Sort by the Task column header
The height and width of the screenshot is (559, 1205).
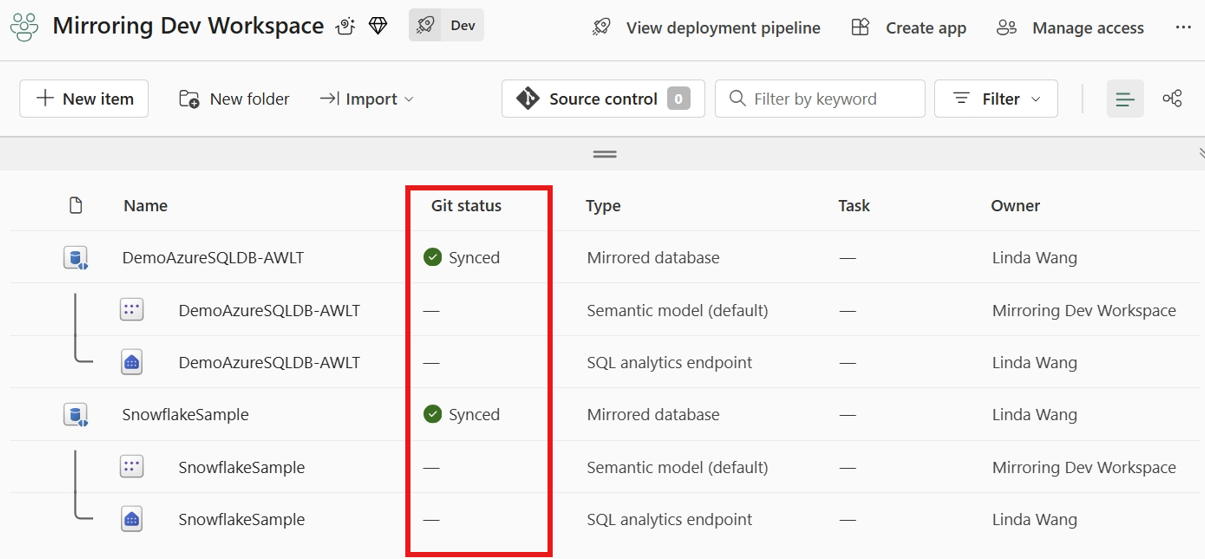854,205
